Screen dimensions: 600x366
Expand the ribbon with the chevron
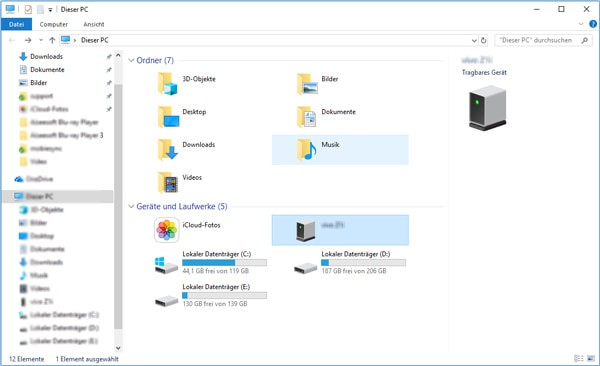click(x=581, y=24)
